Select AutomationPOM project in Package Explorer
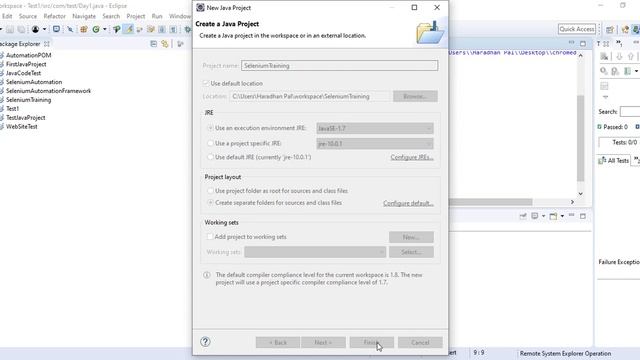Screen dimensions: 640x360 (x=28, y=55)
